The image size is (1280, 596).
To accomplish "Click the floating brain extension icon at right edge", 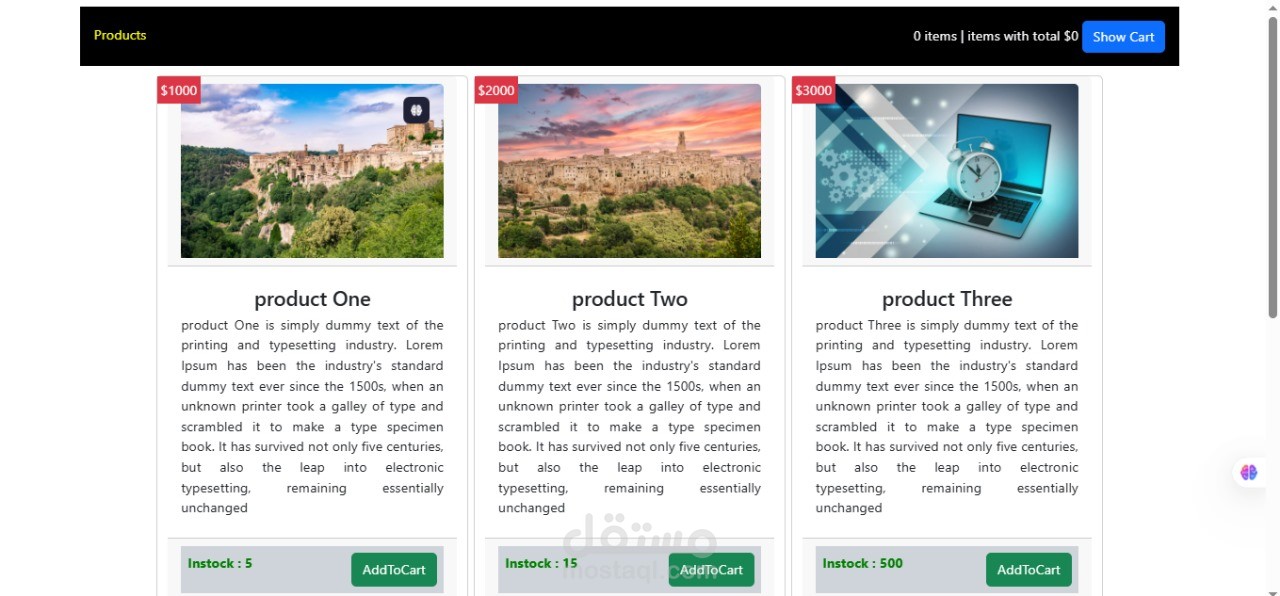I will click(1249, 472).
